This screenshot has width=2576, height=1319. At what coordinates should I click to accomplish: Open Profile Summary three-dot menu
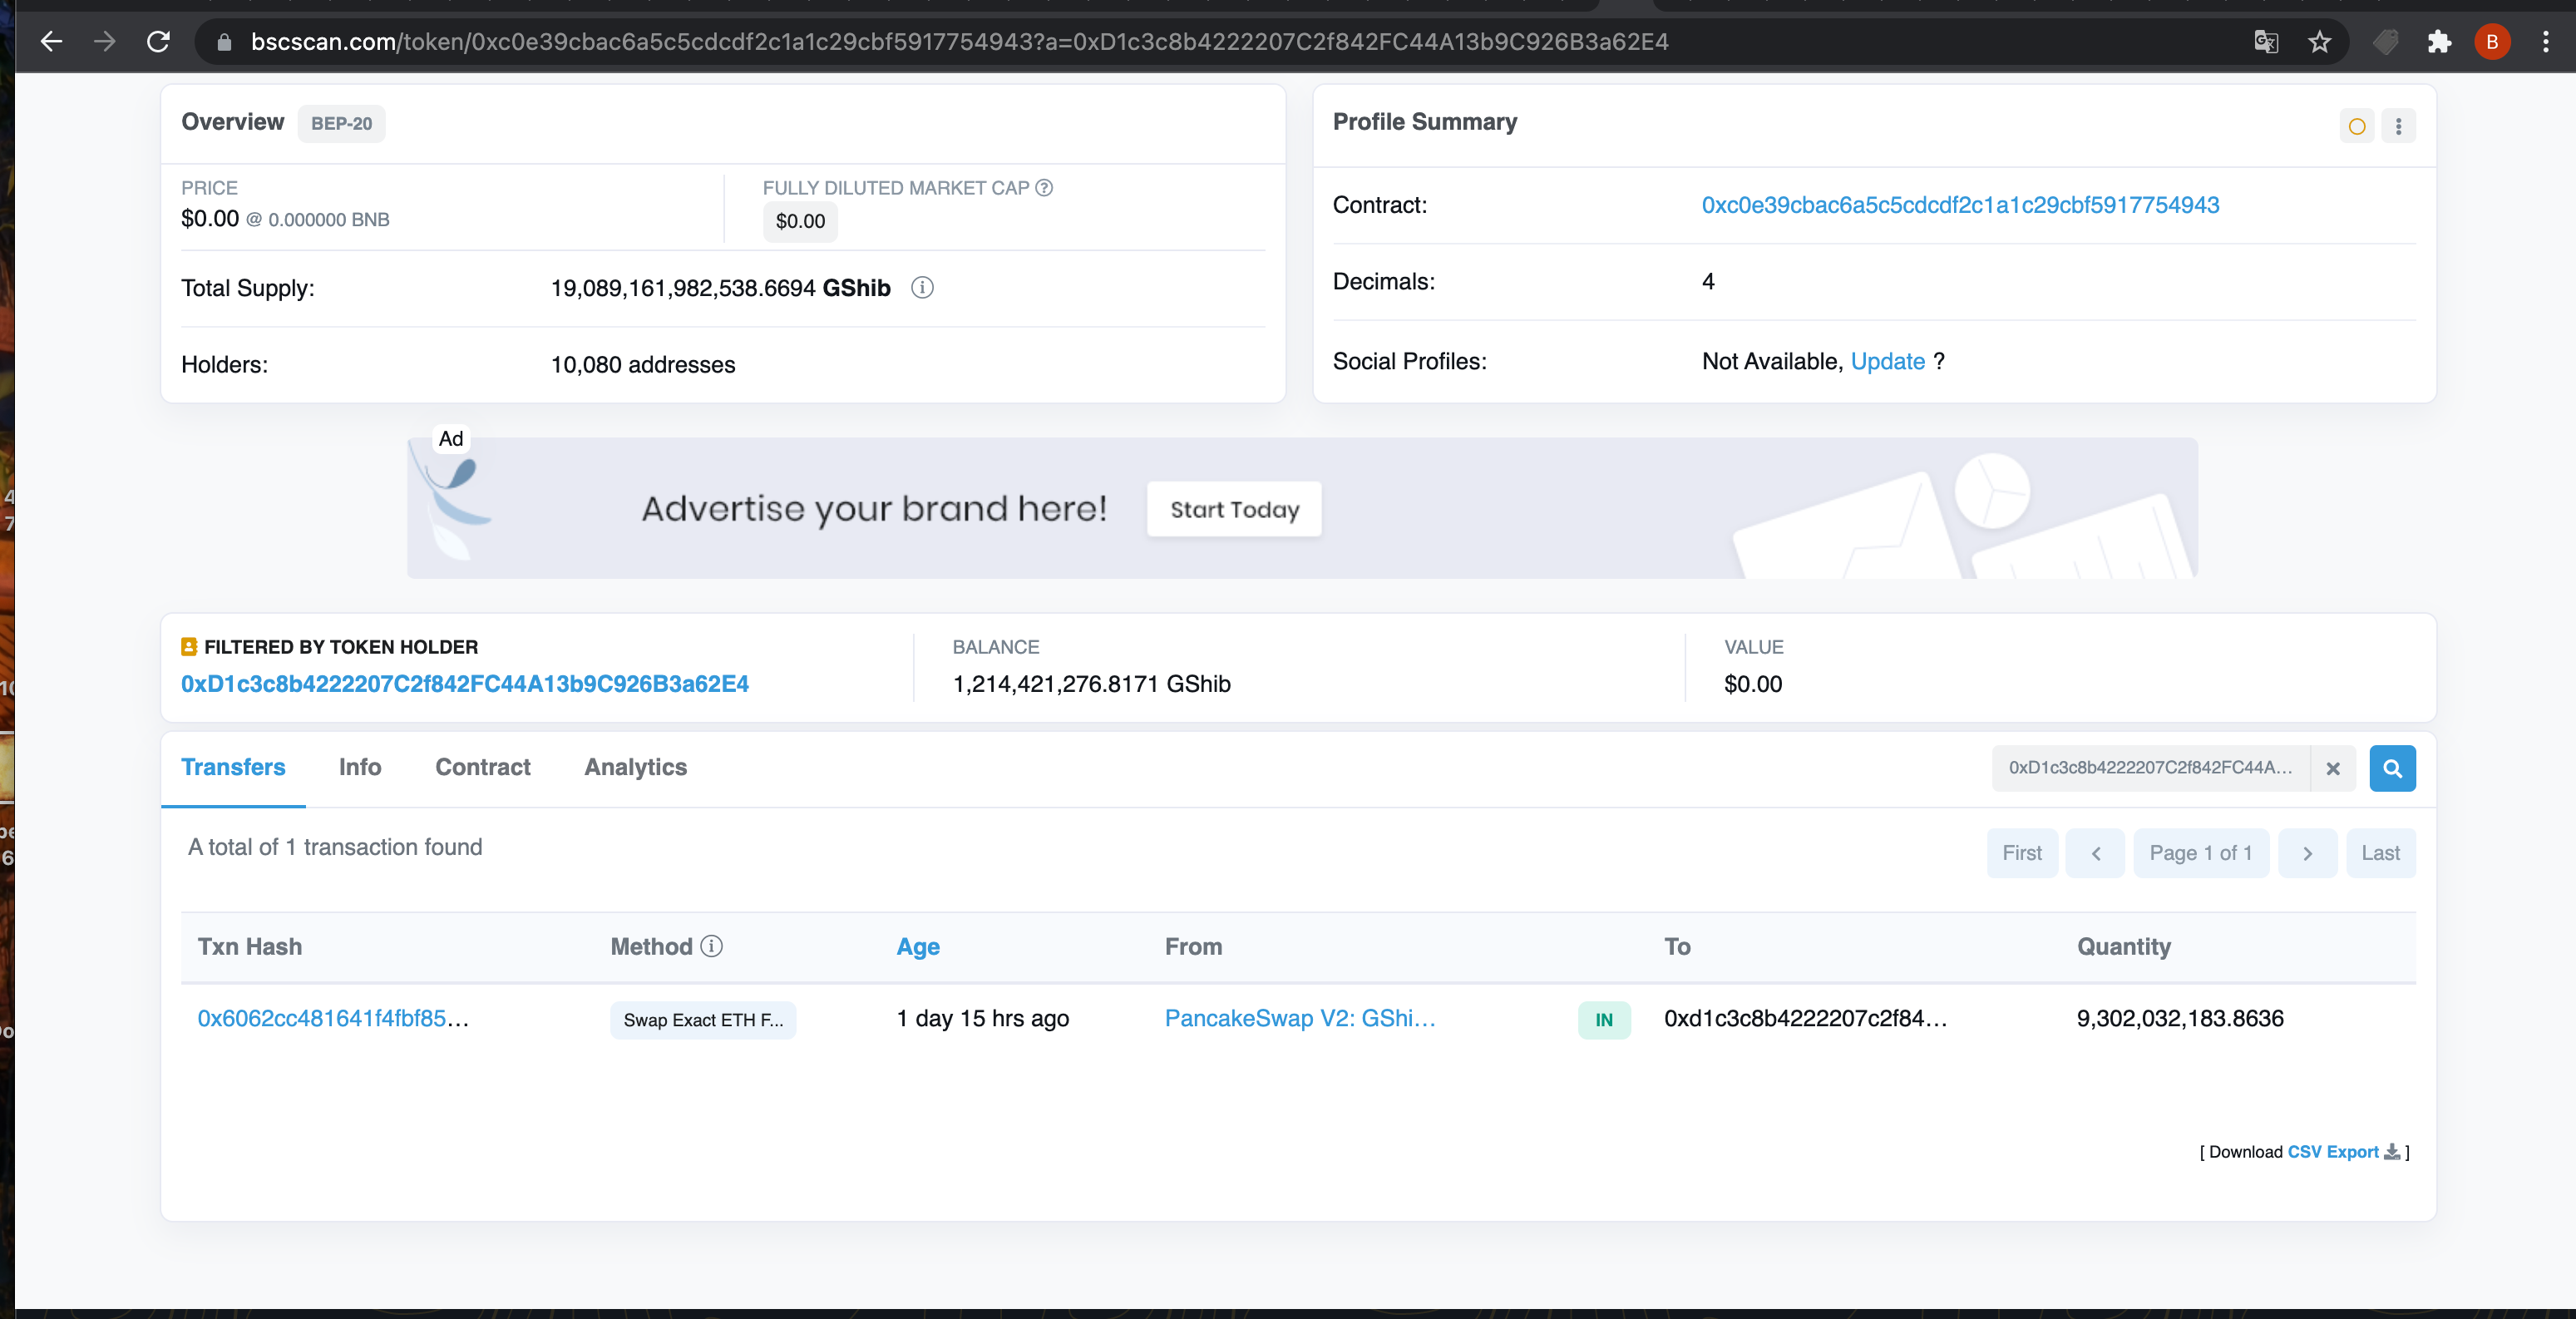tap(2398, 126)
